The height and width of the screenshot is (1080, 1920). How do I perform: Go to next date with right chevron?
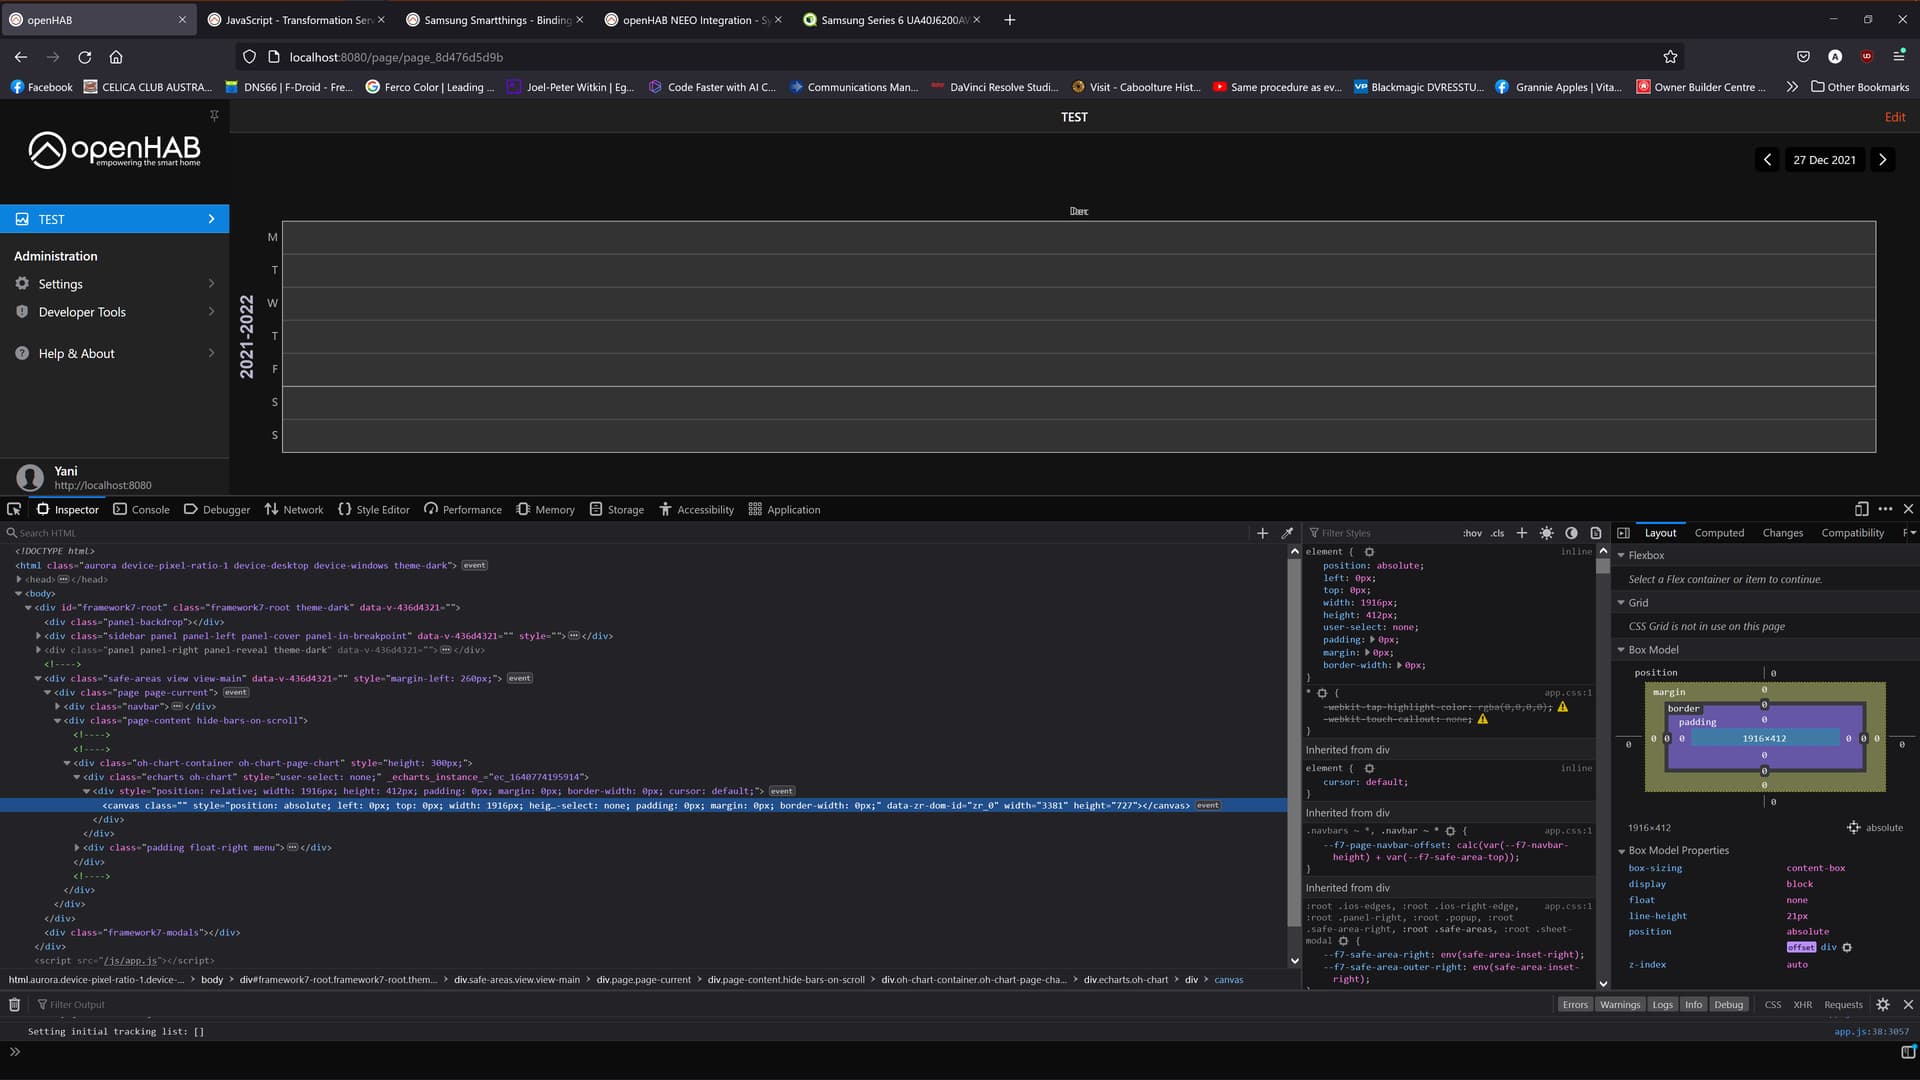pos(1882,160)
